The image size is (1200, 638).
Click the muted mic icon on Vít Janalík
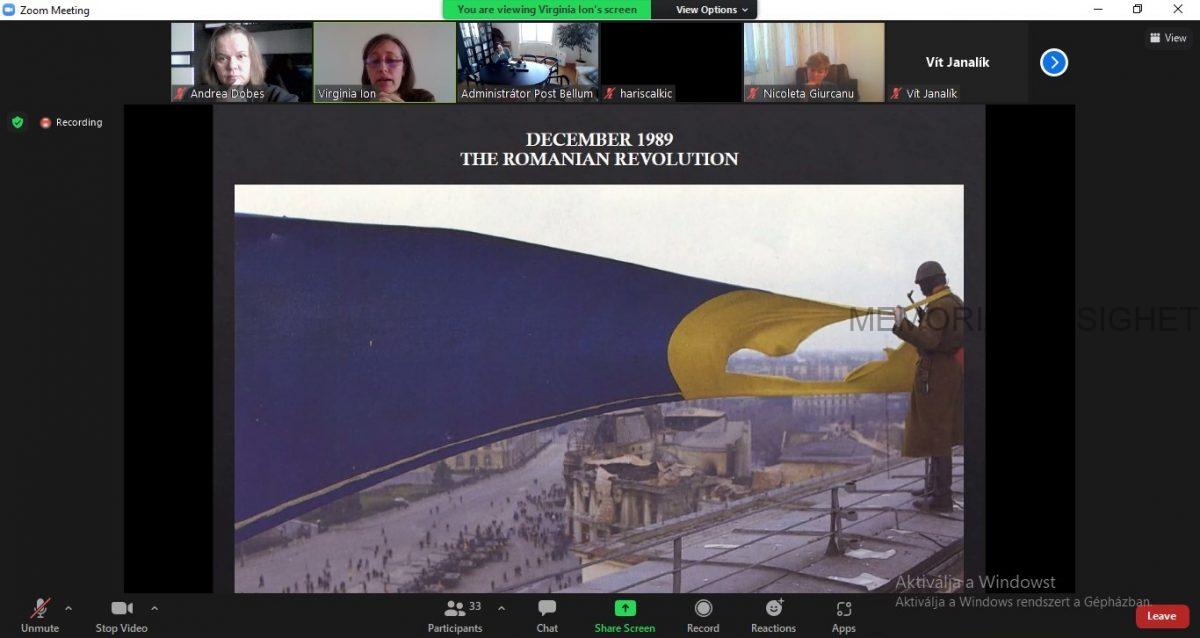point(896,94)
